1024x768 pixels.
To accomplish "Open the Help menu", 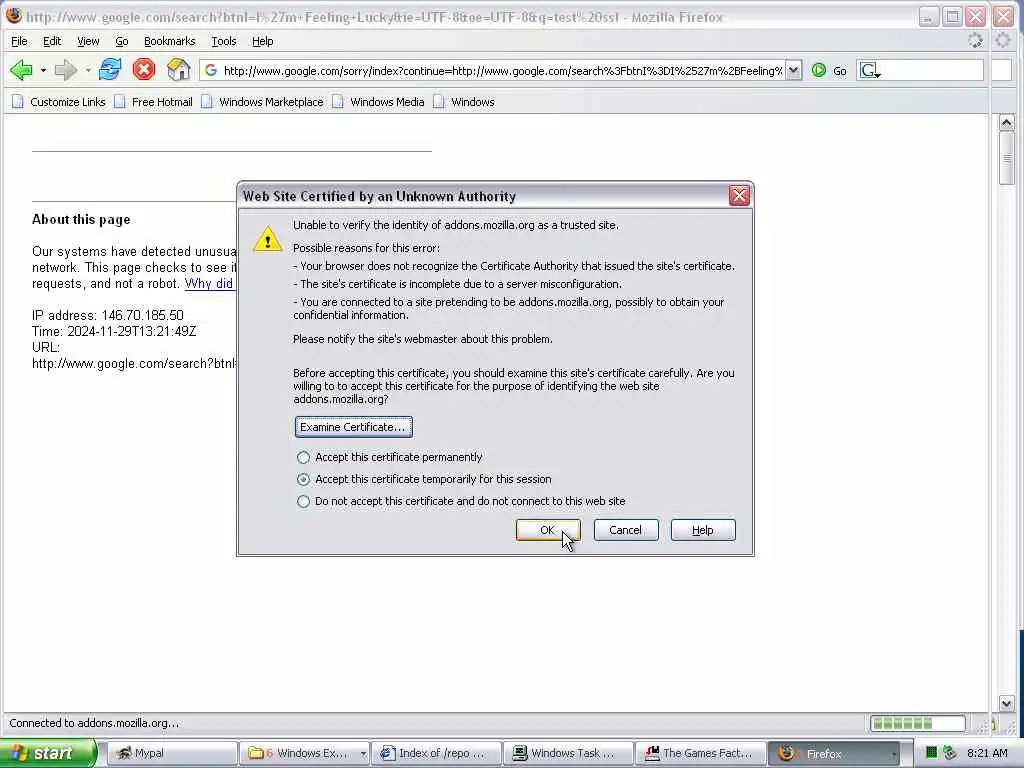I will click(263, 41).
